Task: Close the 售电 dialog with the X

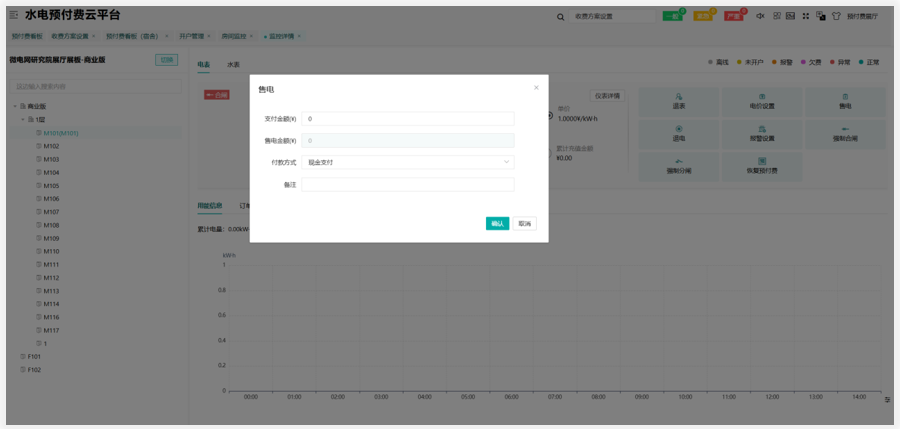Action: (536, 88)
